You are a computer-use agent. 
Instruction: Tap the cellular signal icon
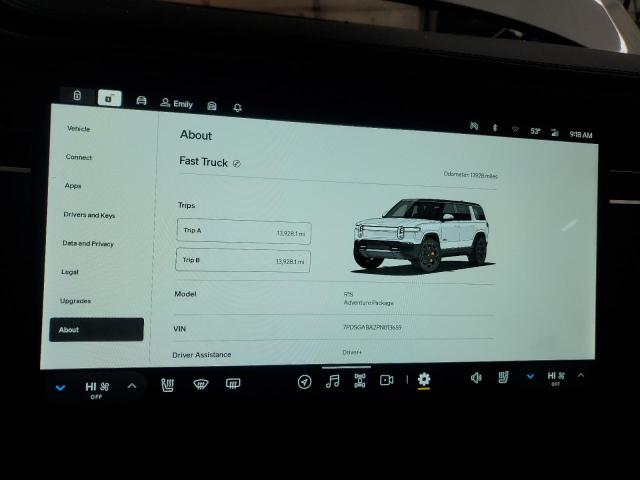point(554,132)
